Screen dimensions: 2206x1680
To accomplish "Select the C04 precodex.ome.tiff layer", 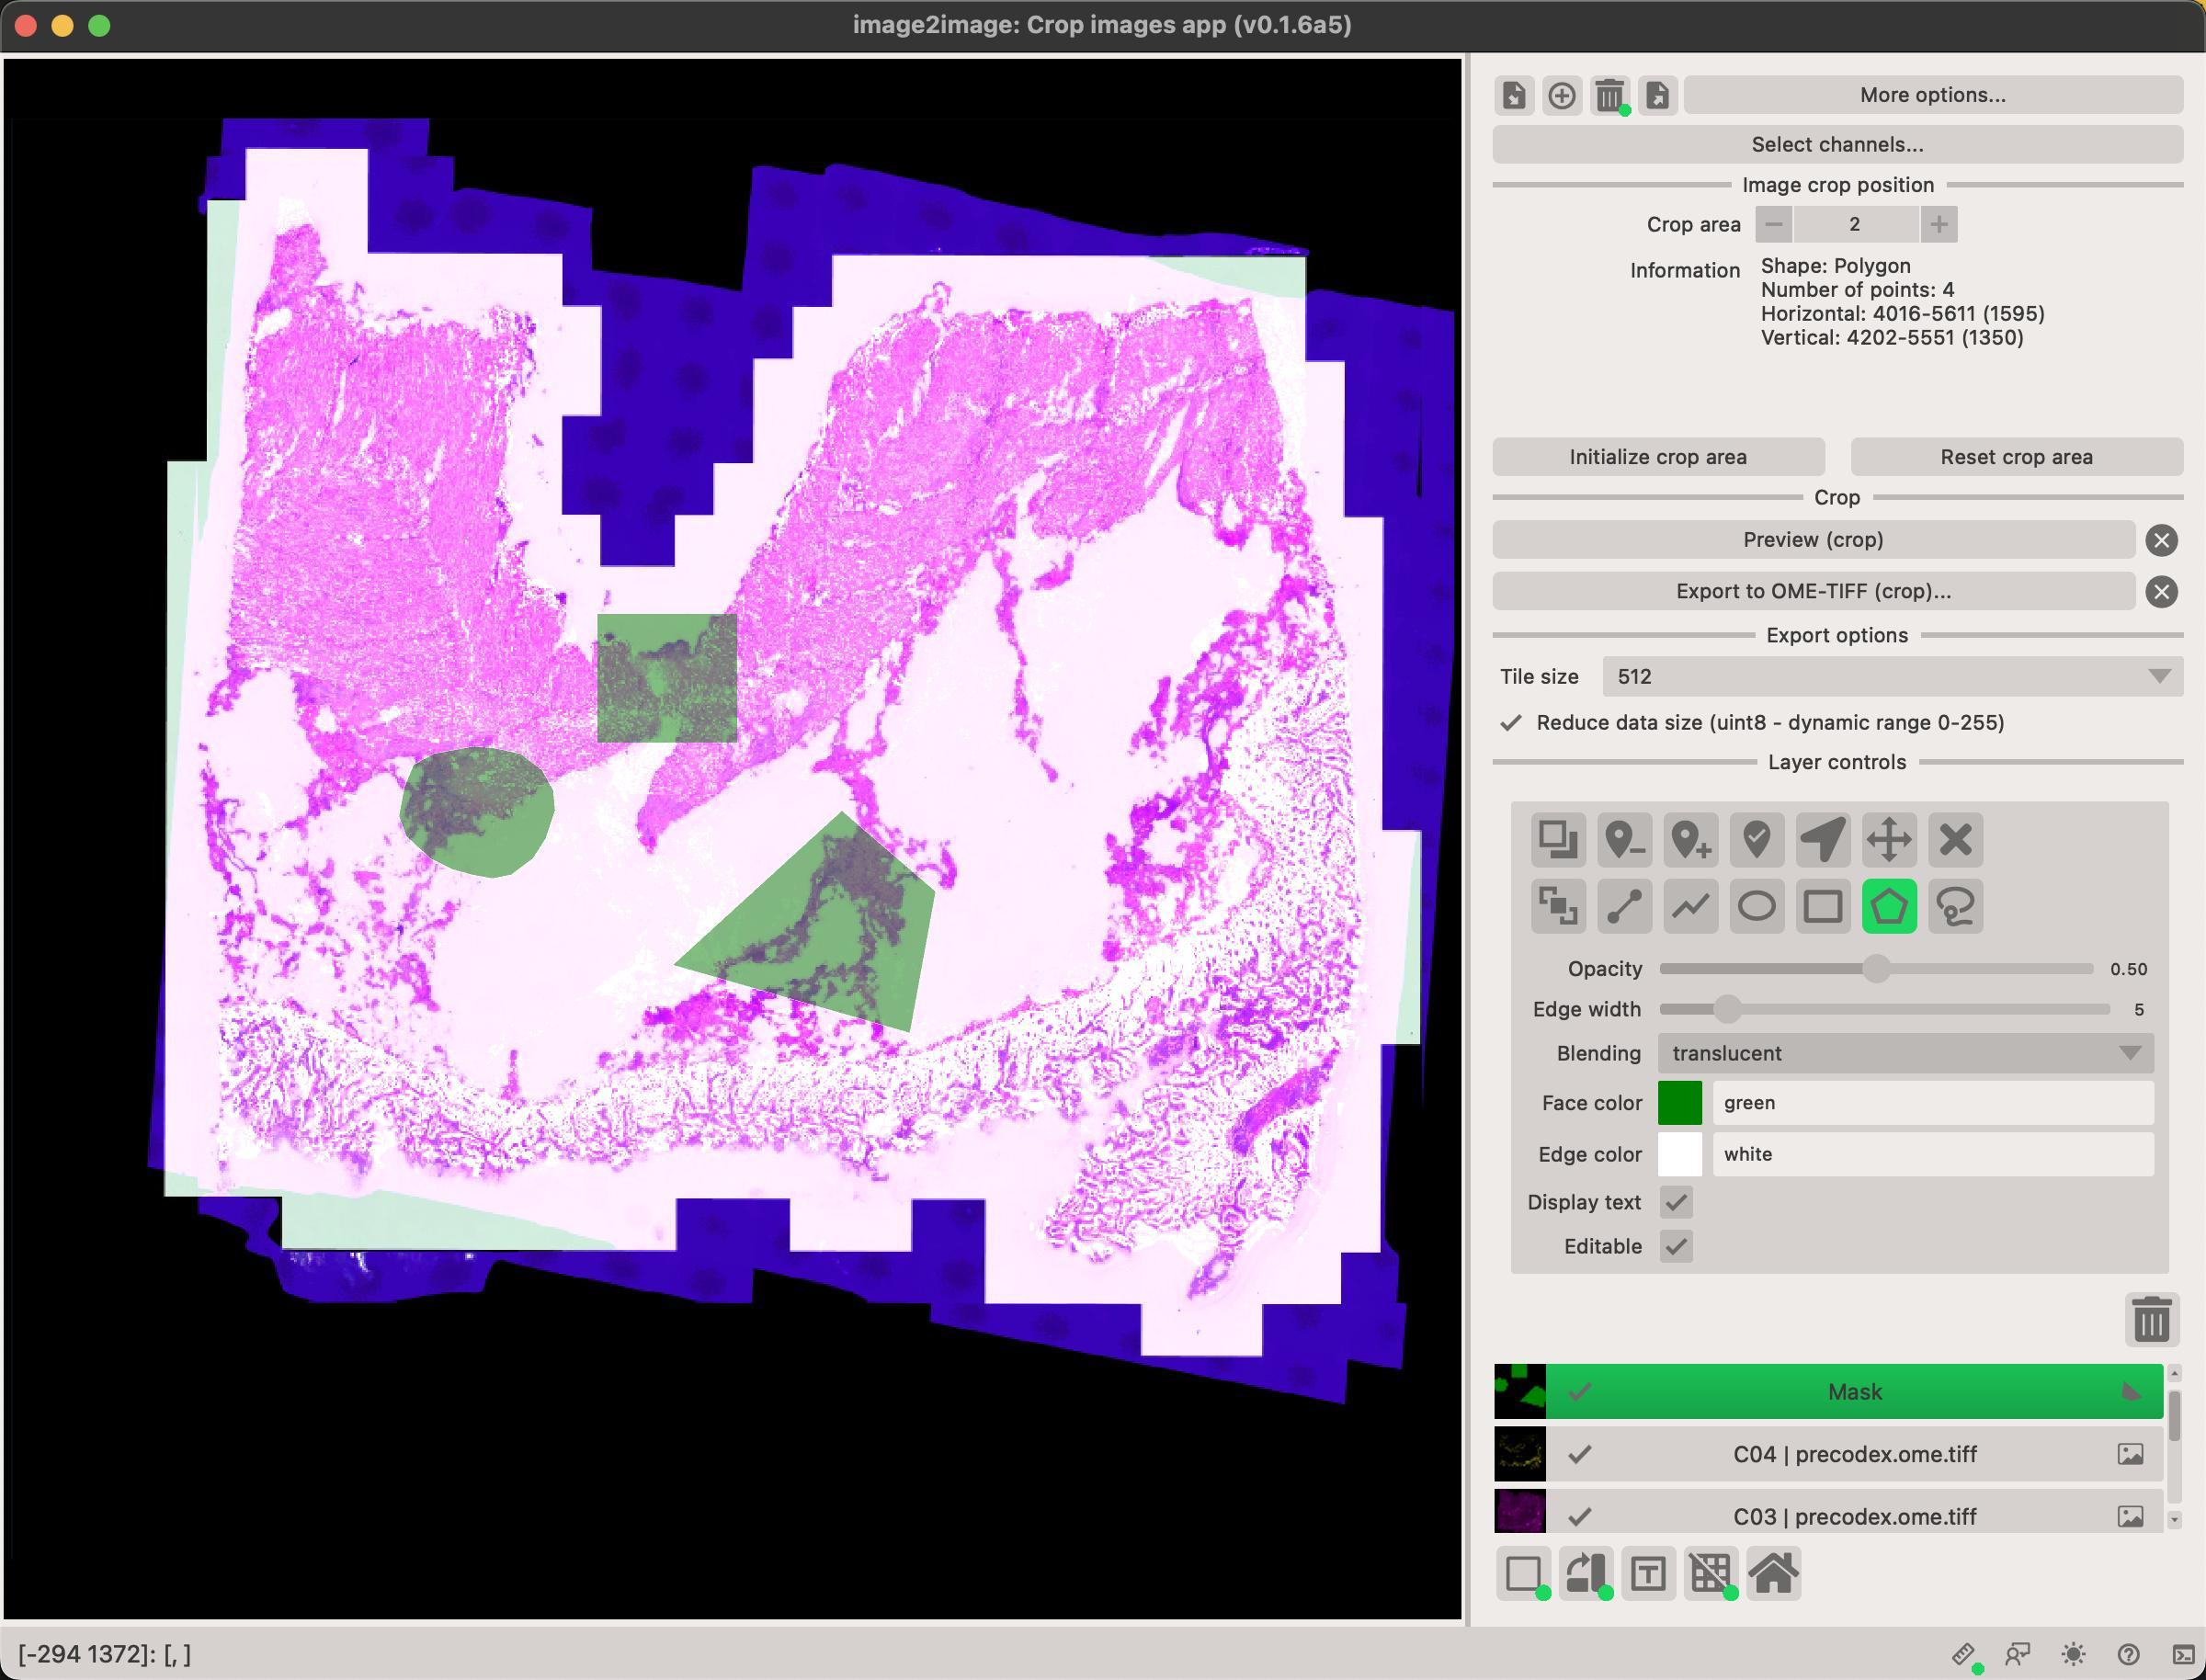I will click(x=1853, y=1454).
